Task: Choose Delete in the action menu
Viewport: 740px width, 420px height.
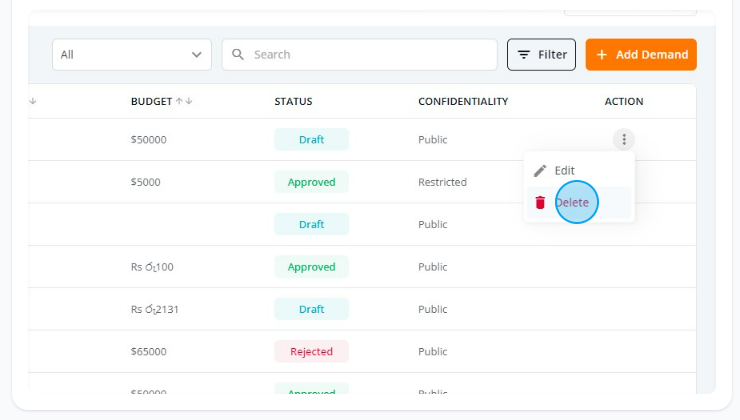Action: [x=579, y=202]
